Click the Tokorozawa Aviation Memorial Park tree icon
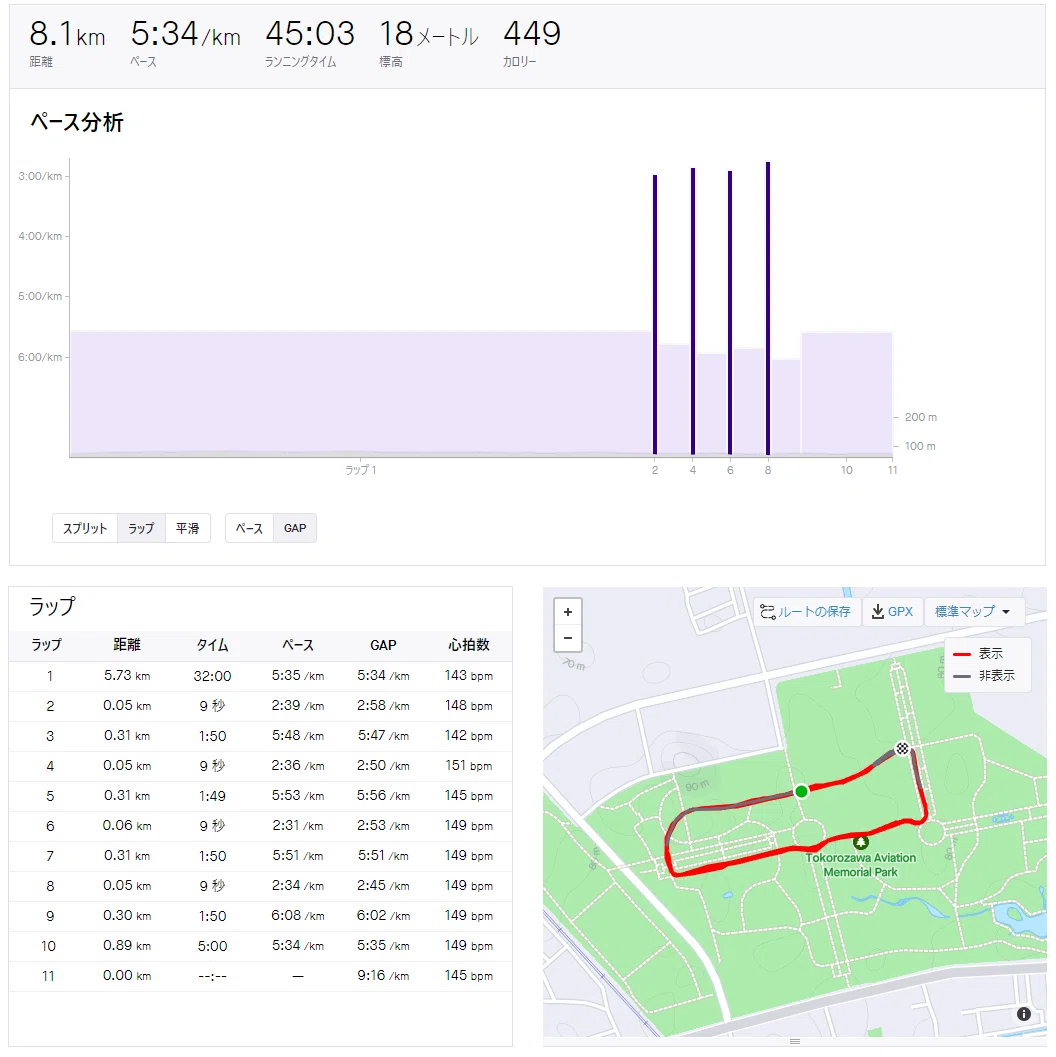 click(861, 842)
